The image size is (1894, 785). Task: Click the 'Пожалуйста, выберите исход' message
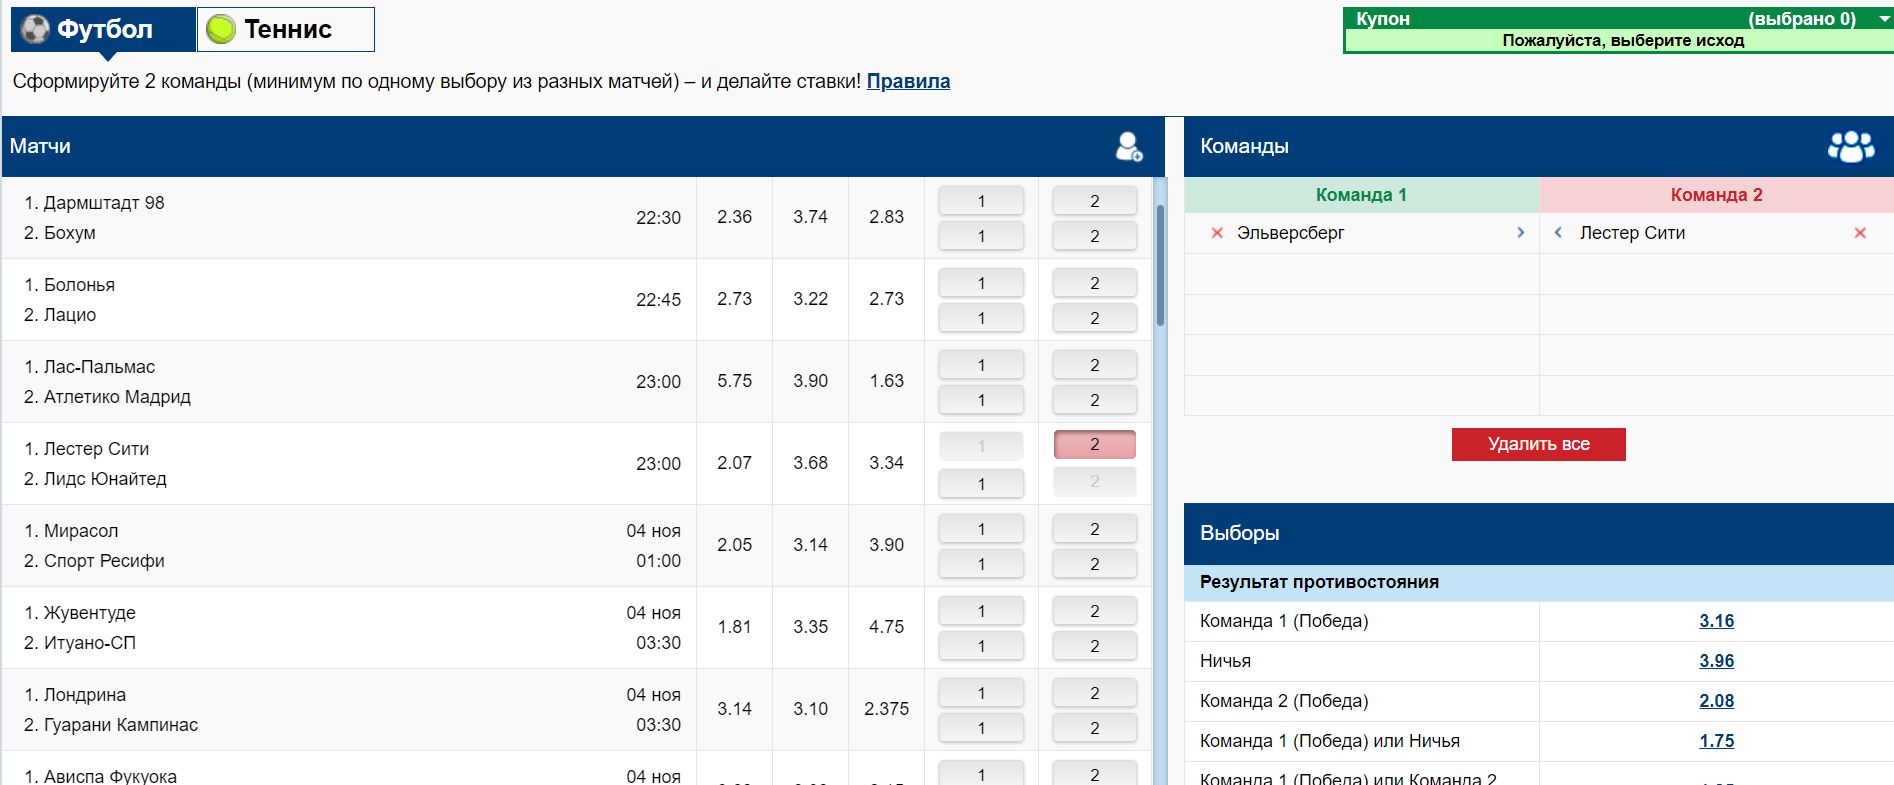[x=1622, y=40]
